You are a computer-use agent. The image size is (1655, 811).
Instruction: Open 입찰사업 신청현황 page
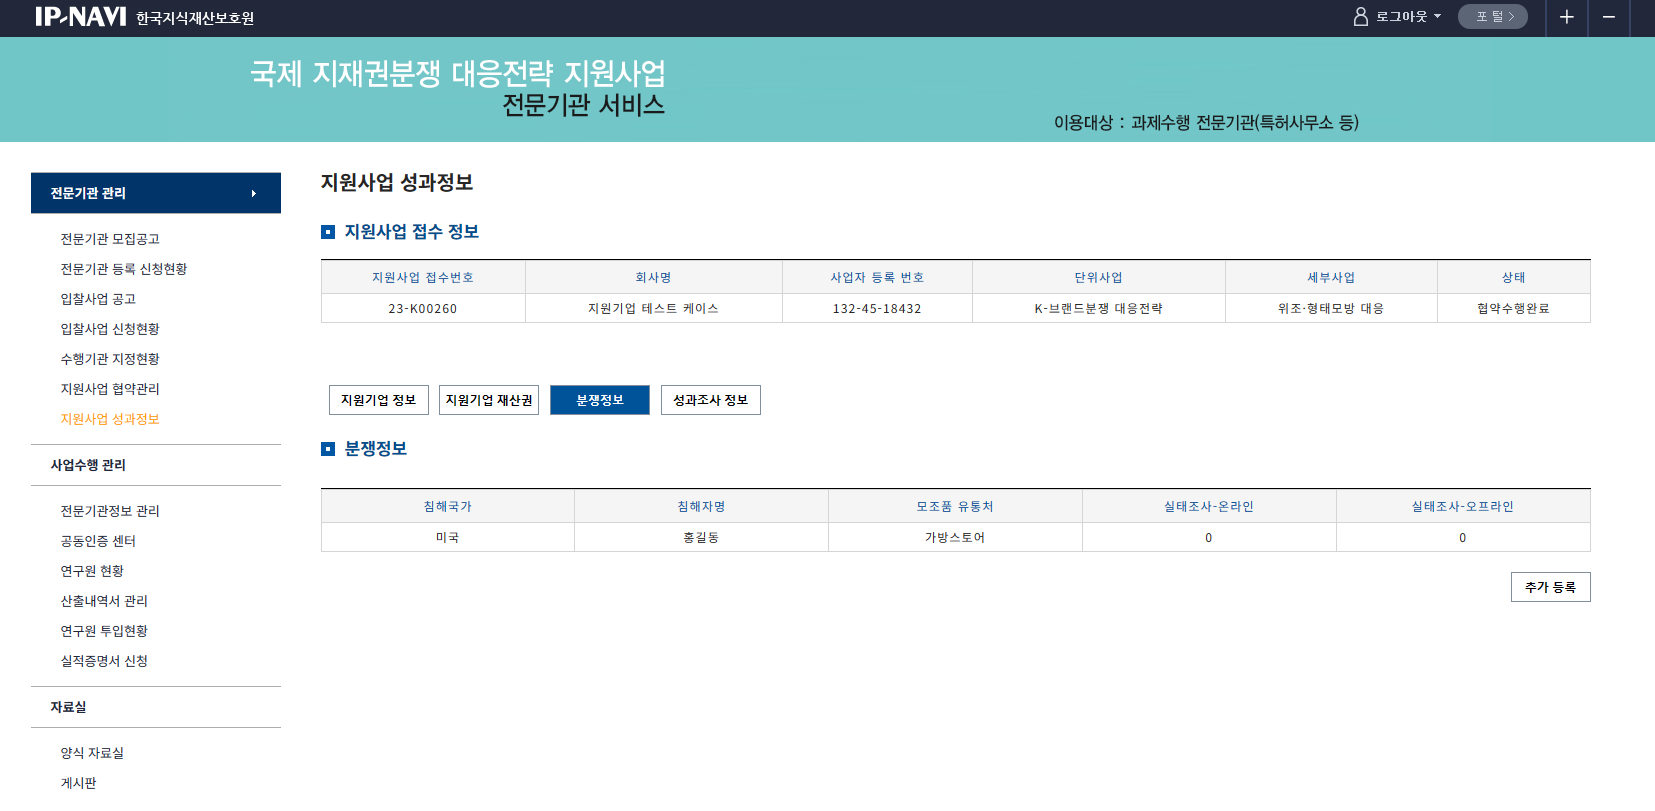pyautogui.click(x=110, y=329)
